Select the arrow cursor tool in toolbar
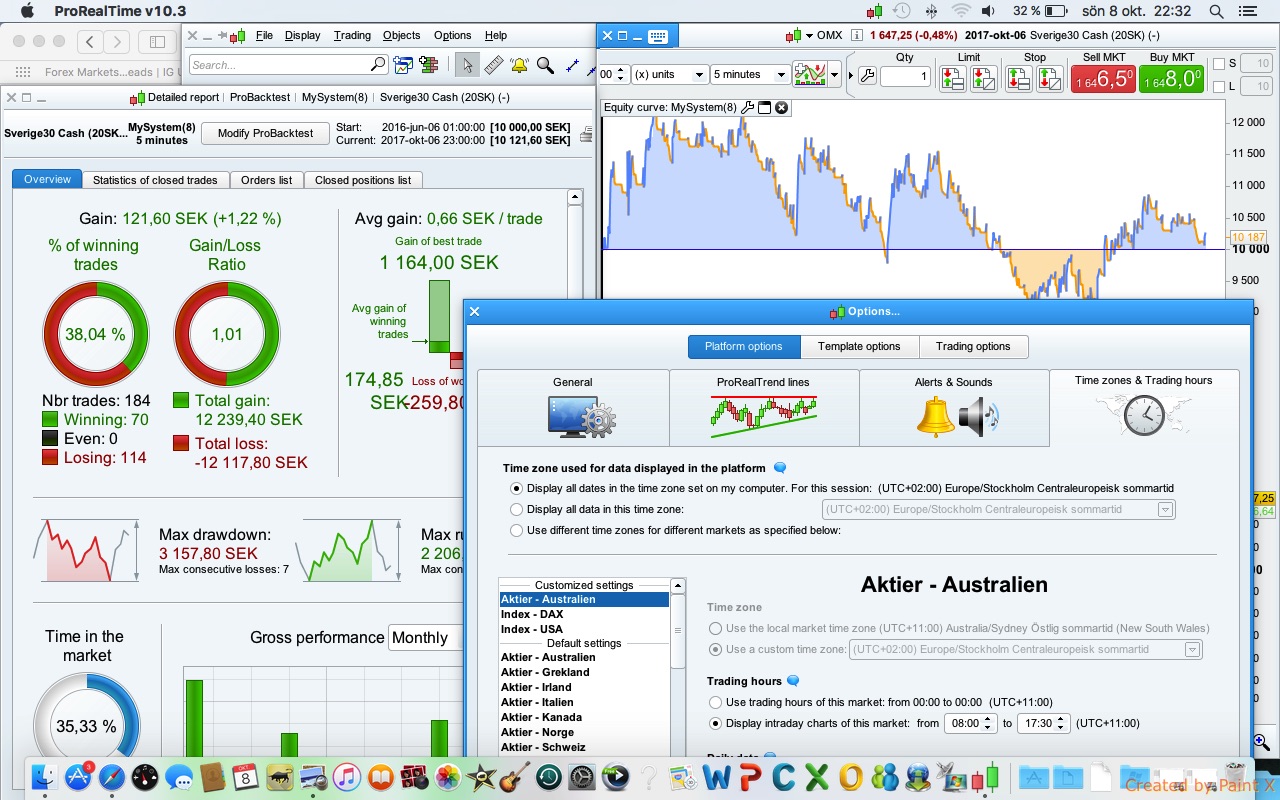The width and height of the screenshot is (1280, 800). click(466, 65)
